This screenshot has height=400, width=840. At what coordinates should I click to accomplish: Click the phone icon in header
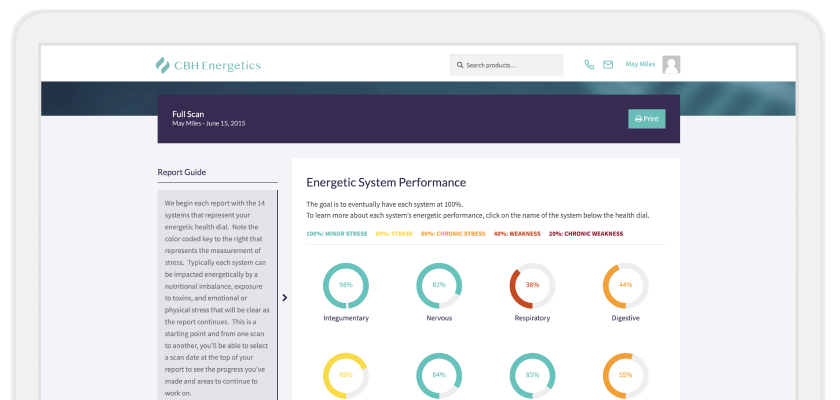(589, 65)
